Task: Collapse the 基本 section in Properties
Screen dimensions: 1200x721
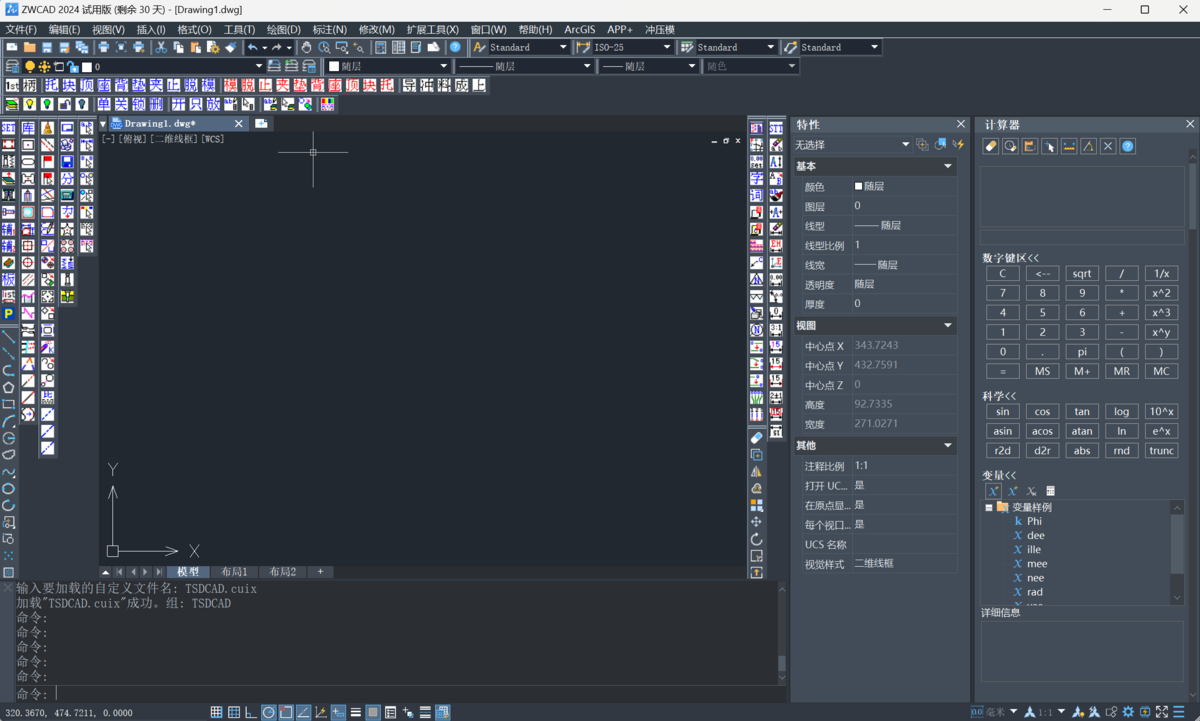Action: [947, 166]
